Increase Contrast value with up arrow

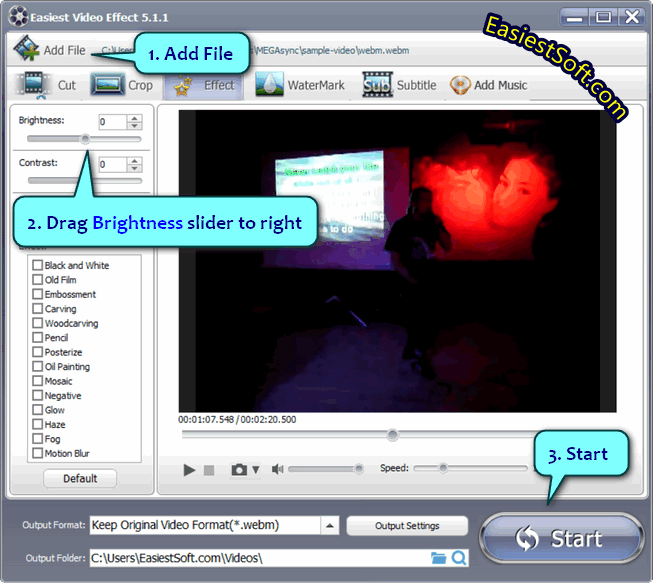[x=135, y=161]
